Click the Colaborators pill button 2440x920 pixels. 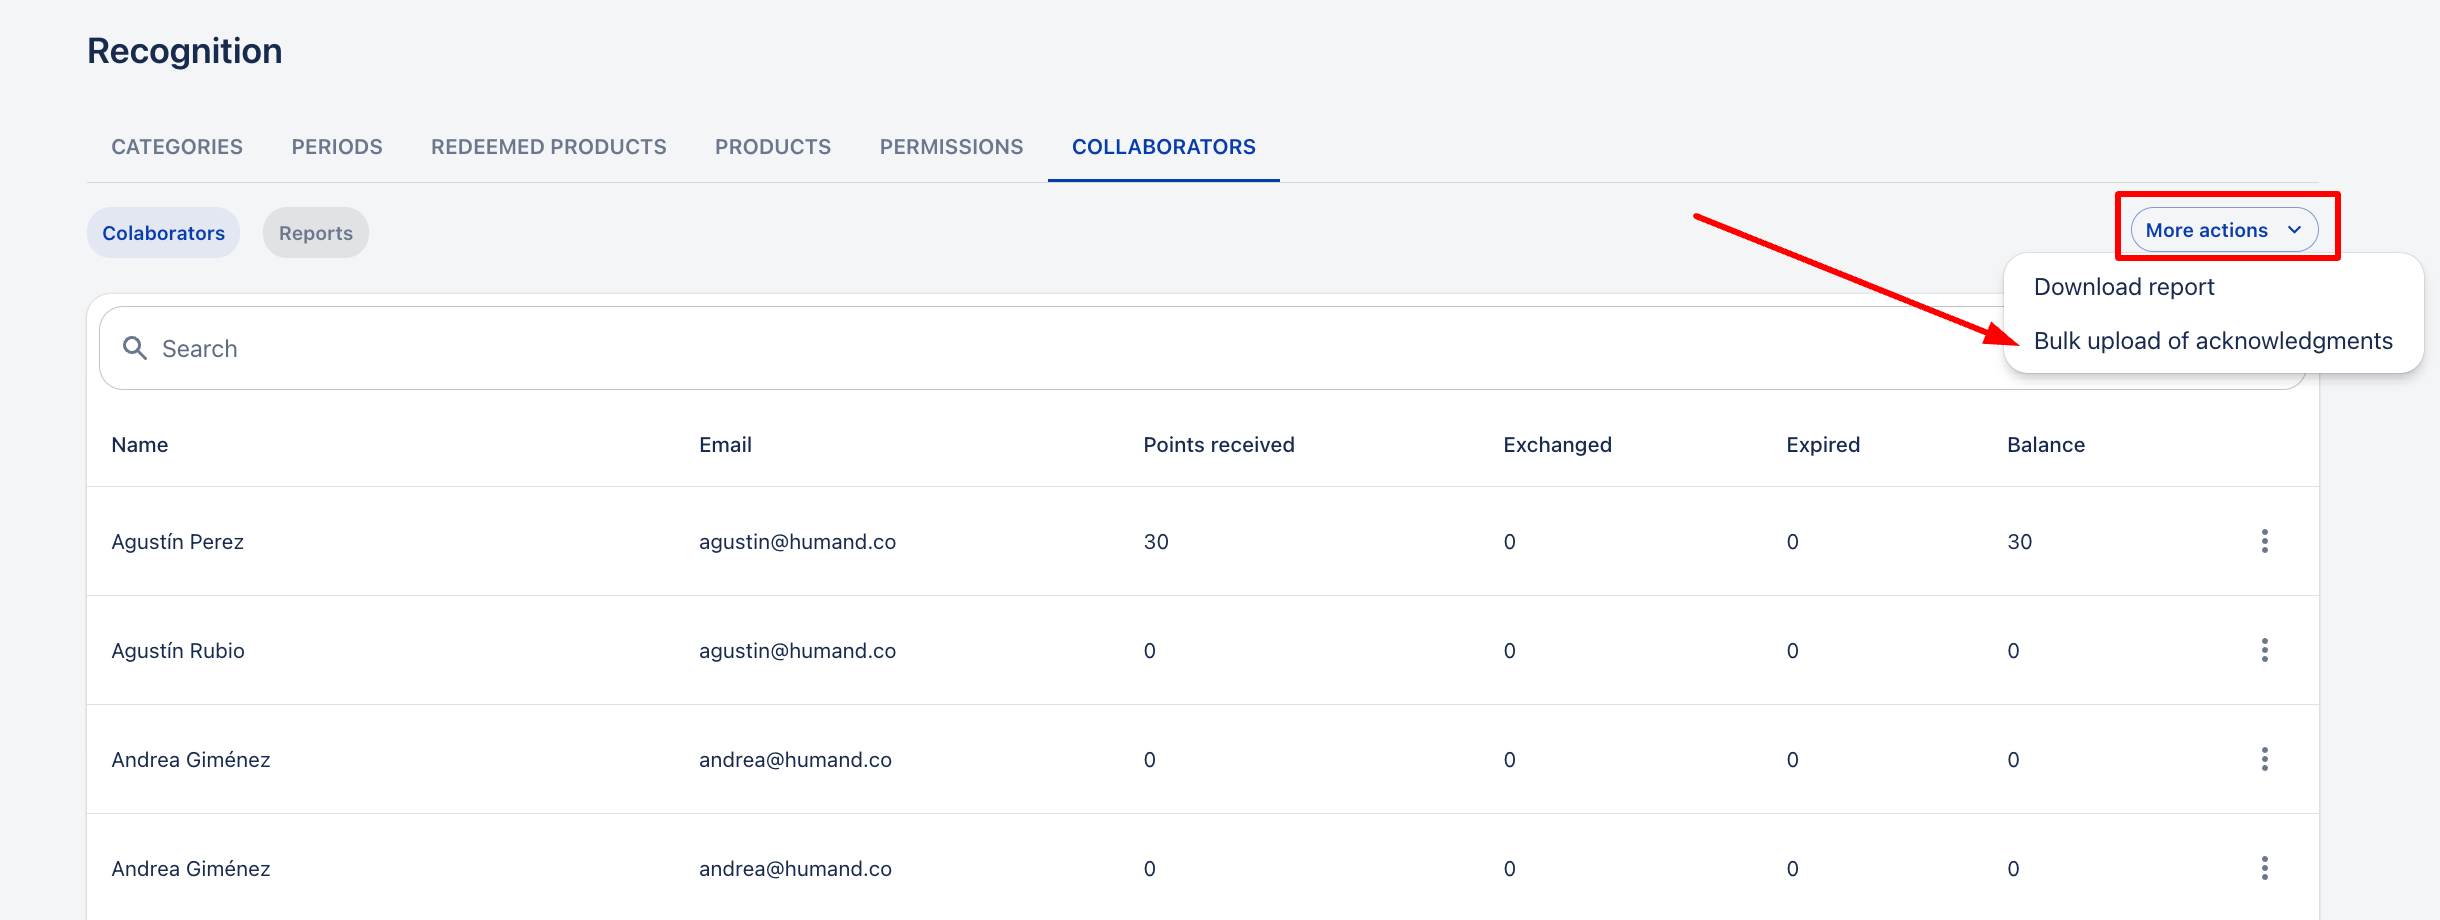pyautogui.click(x=163, y=233)
